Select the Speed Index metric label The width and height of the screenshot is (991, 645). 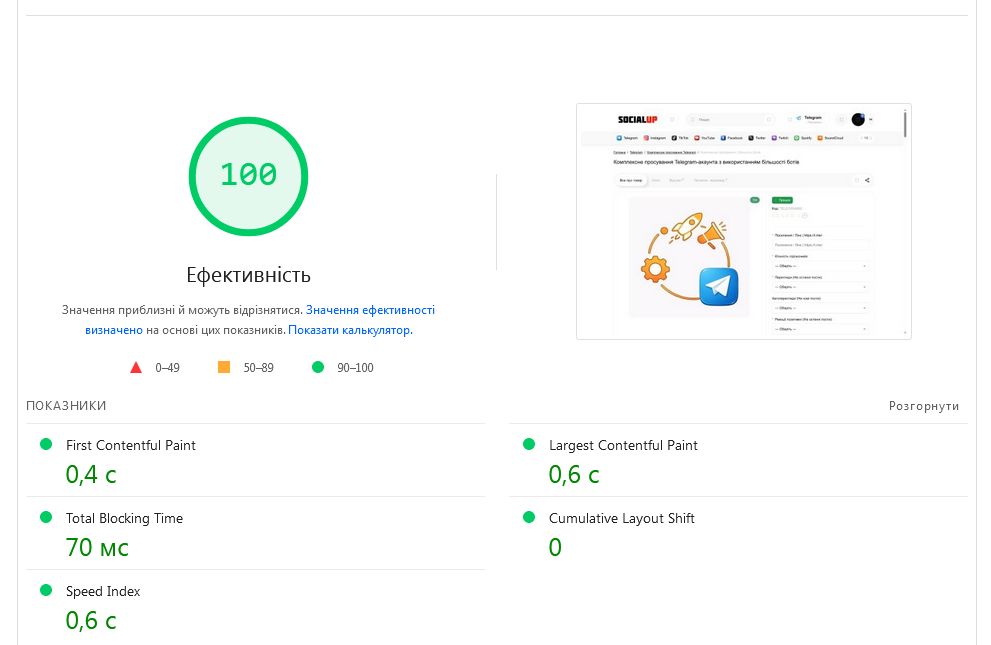pyautogui.click(x=103, y=591)
